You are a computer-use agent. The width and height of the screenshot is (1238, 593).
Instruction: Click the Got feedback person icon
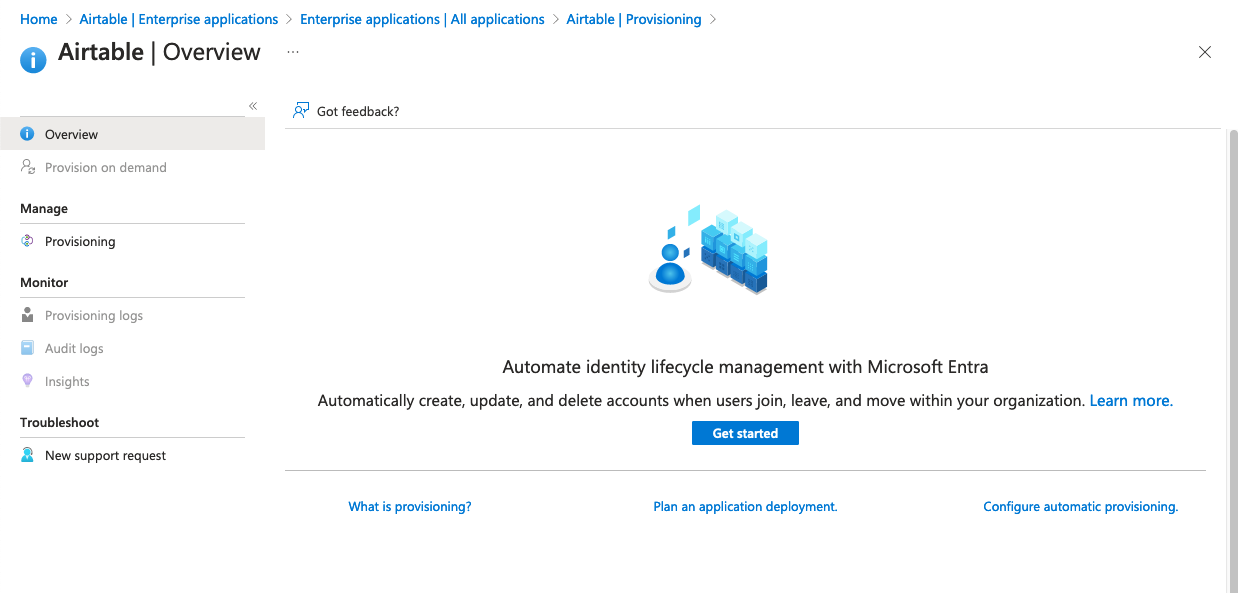pos(301,111)
